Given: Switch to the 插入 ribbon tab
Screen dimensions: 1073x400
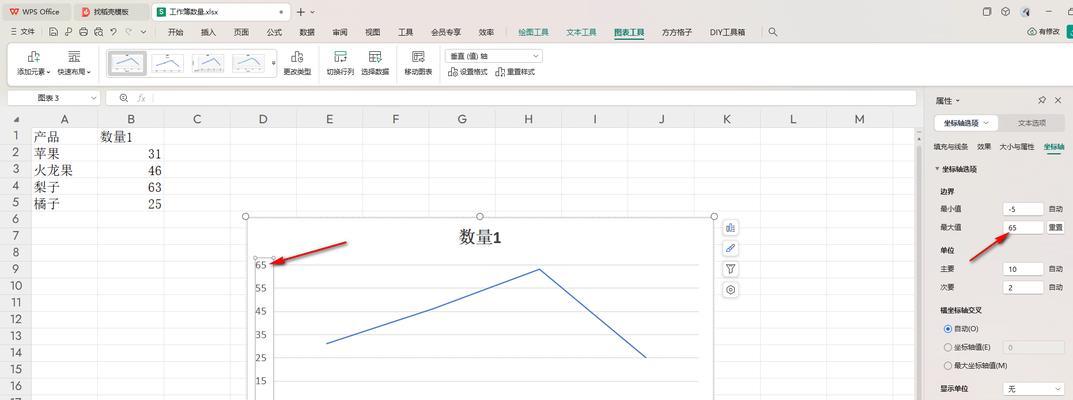Looking at the screenshot, I should tap(209, 31).
